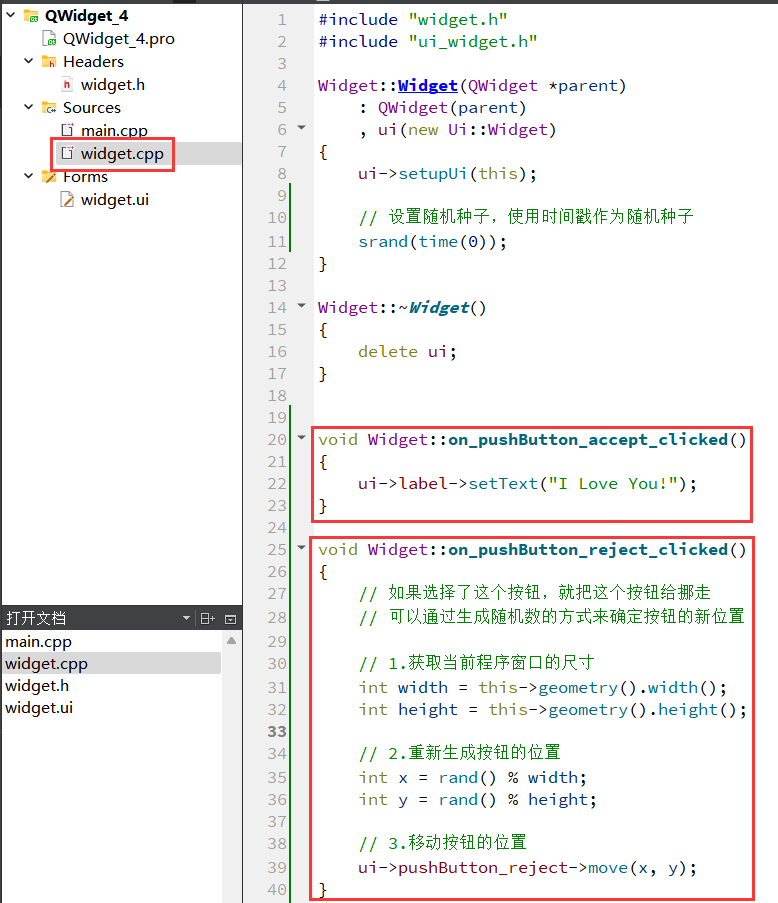This screenshot has height=903, width=778.
Task: Click the #include "widget.h" line
Action: 413,20
